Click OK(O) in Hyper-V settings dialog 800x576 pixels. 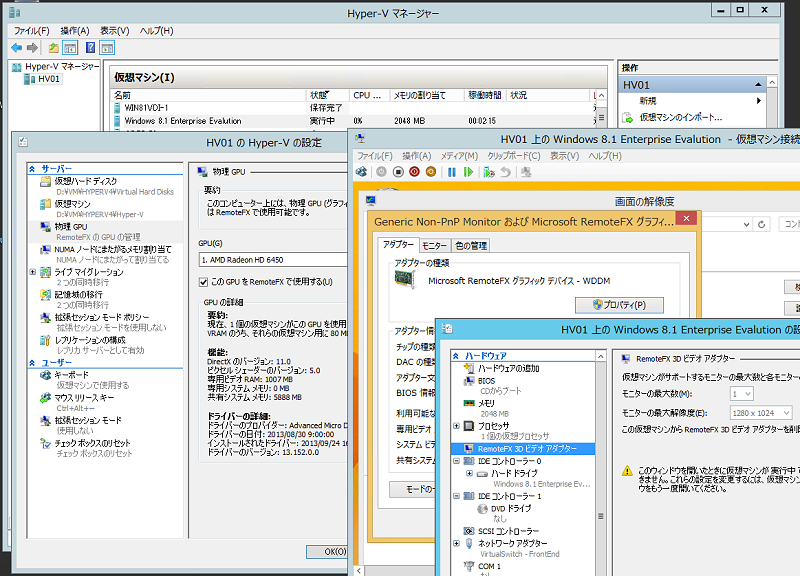coord(327,552)
